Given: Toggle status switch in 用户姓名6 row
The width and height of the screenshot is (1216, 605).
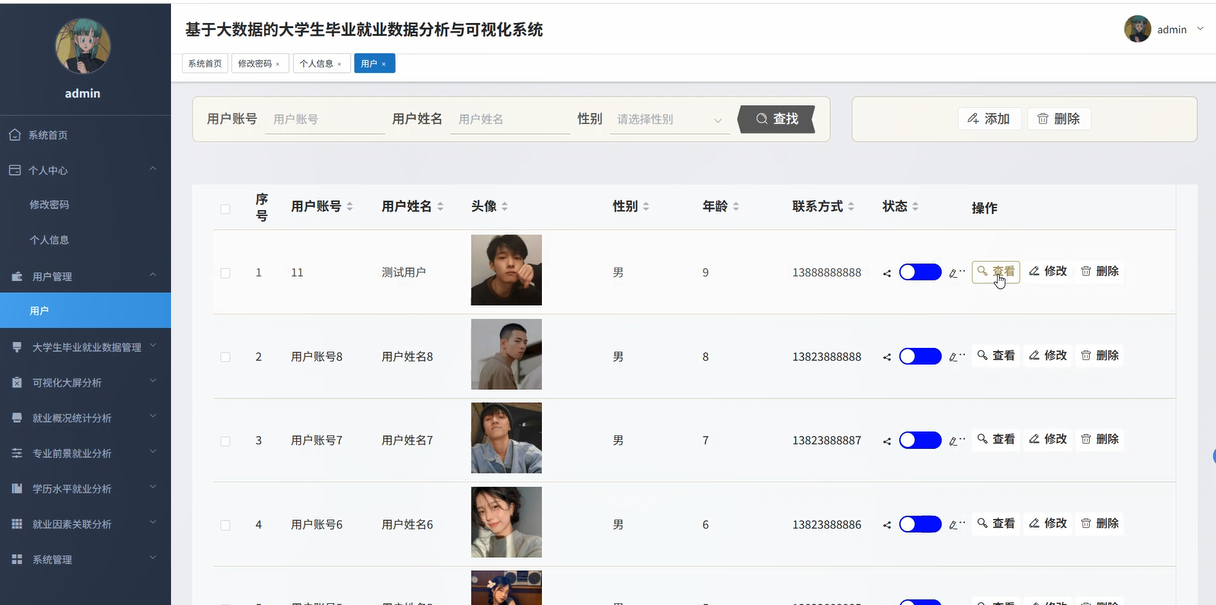Looking at the screenshot, I should pyautogui.click(x=920, y=524).
